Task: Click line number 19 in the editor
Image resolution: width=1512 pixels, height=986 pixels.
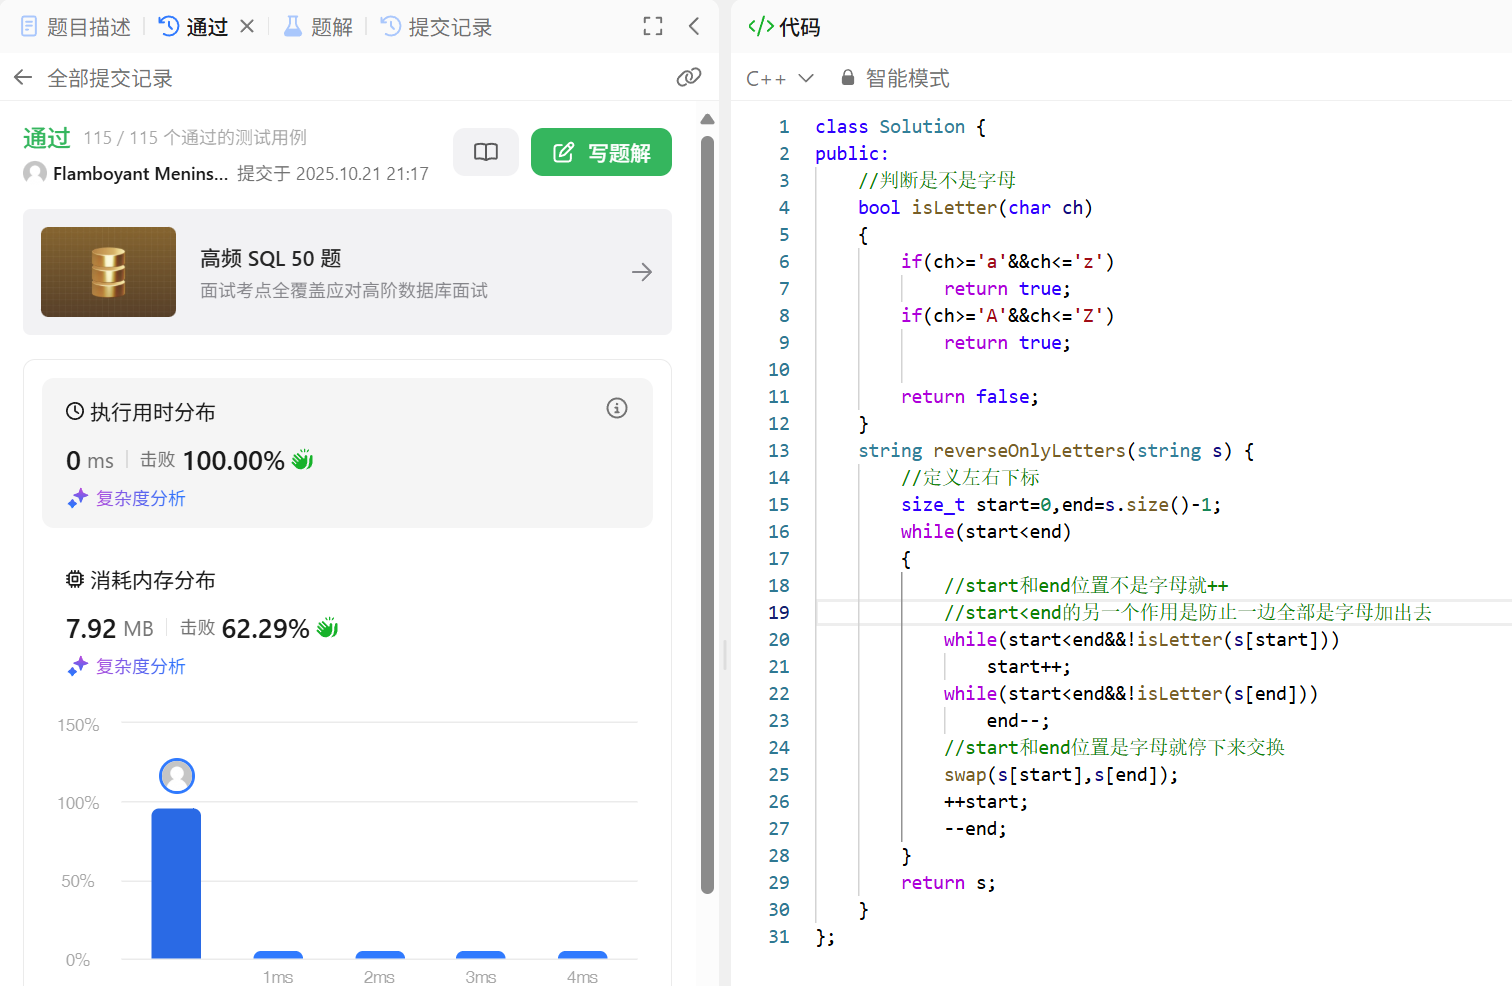Action: pyautogui.click(x=779, y=612)
